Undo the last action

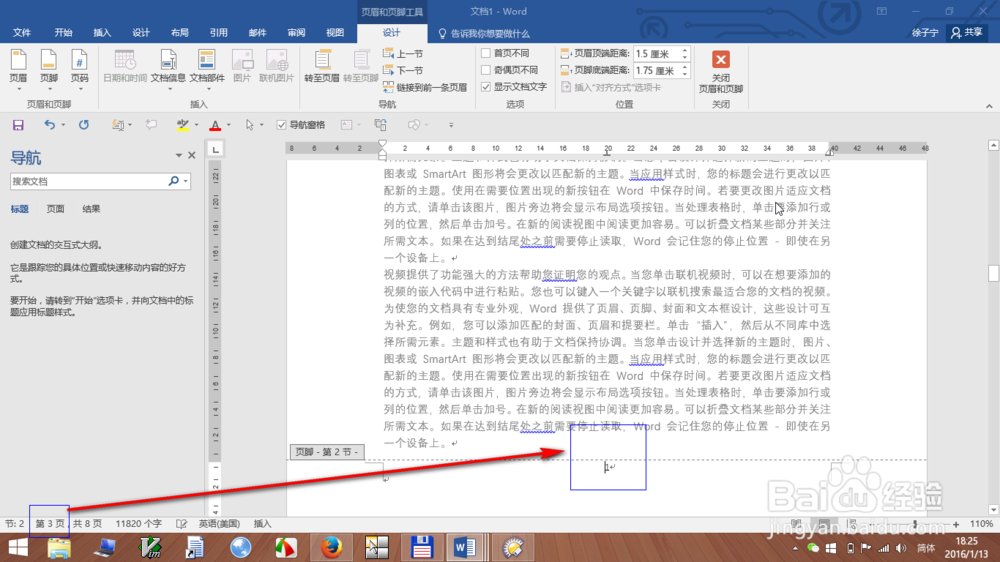(49, 125)
